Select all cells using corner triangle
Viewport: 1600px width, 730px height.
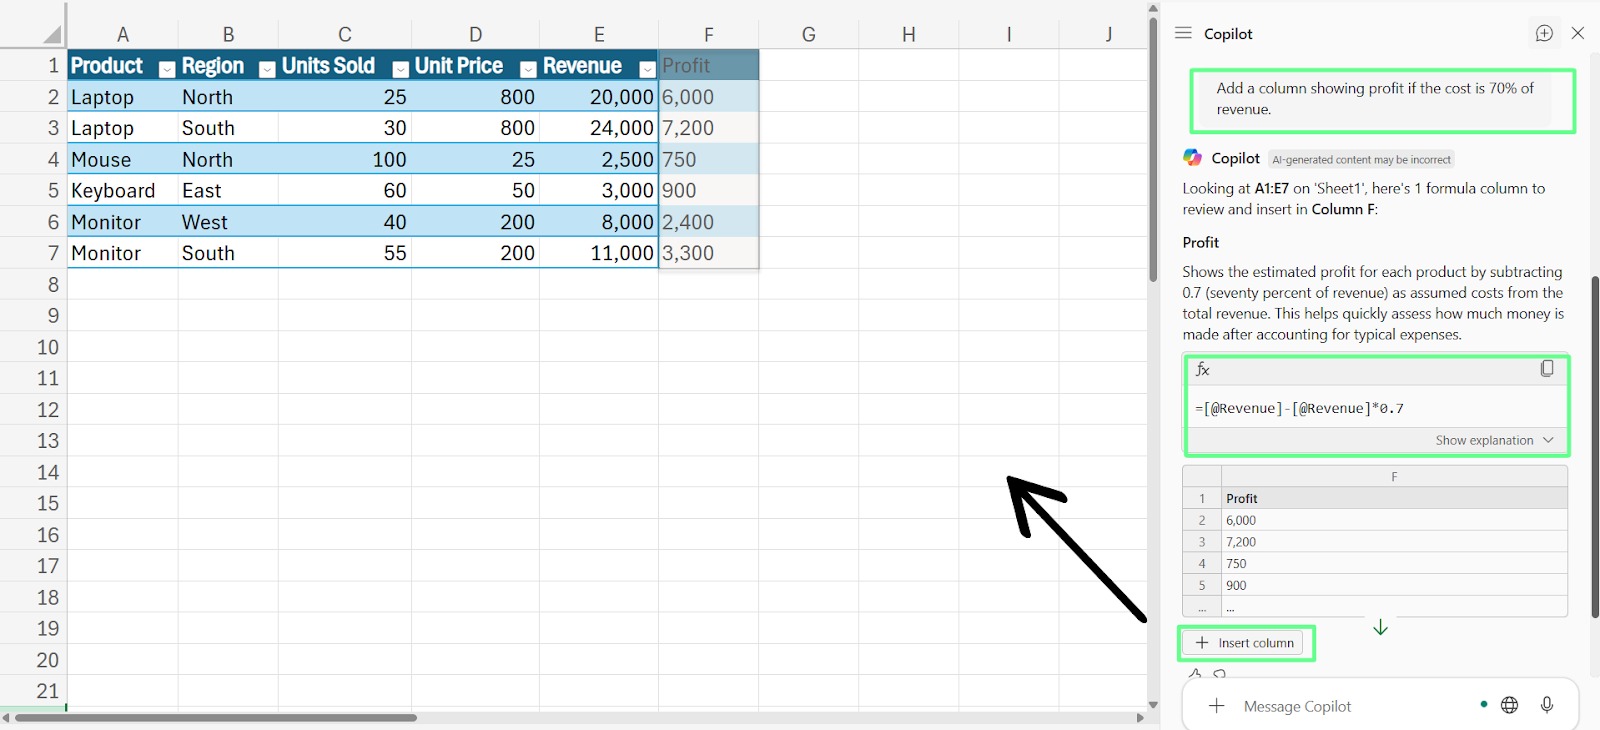[51, 35]
